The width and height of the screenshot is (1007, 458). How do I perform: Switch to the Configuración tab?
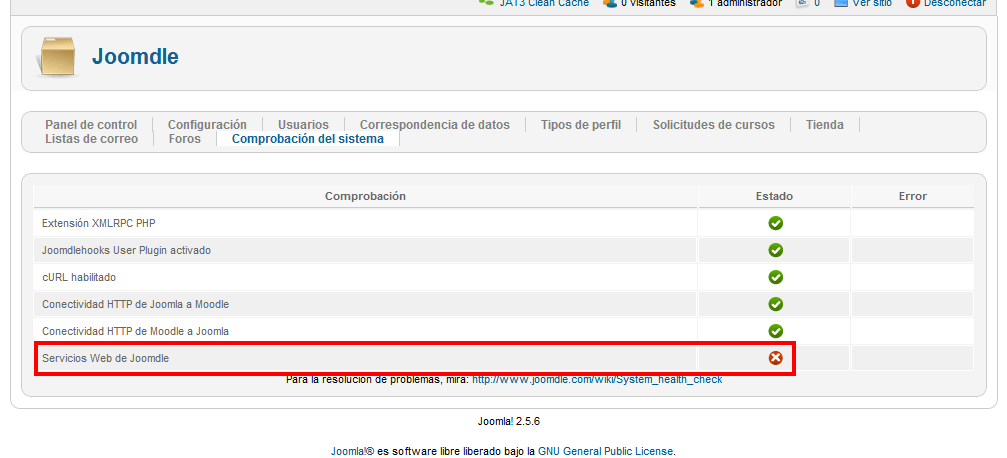(x=207, y=125)
